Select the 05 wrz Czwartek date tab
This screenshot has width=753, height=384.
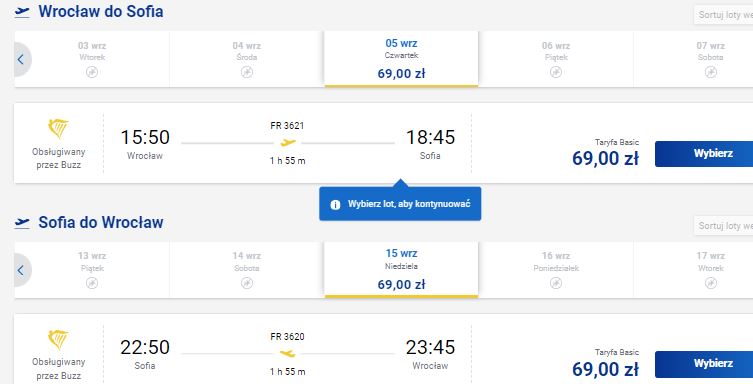pos(401,59)
